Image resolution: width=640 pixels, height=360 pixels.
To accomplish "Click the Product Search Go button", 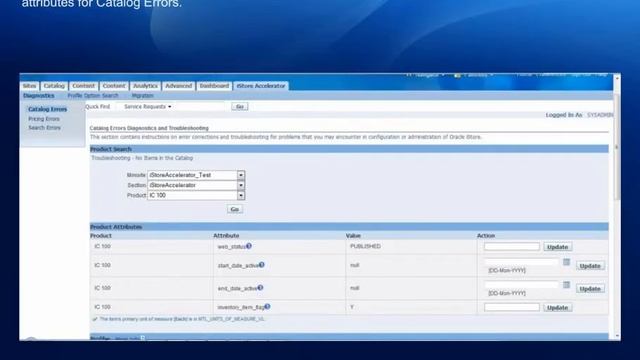I will [x=235, y=209].
